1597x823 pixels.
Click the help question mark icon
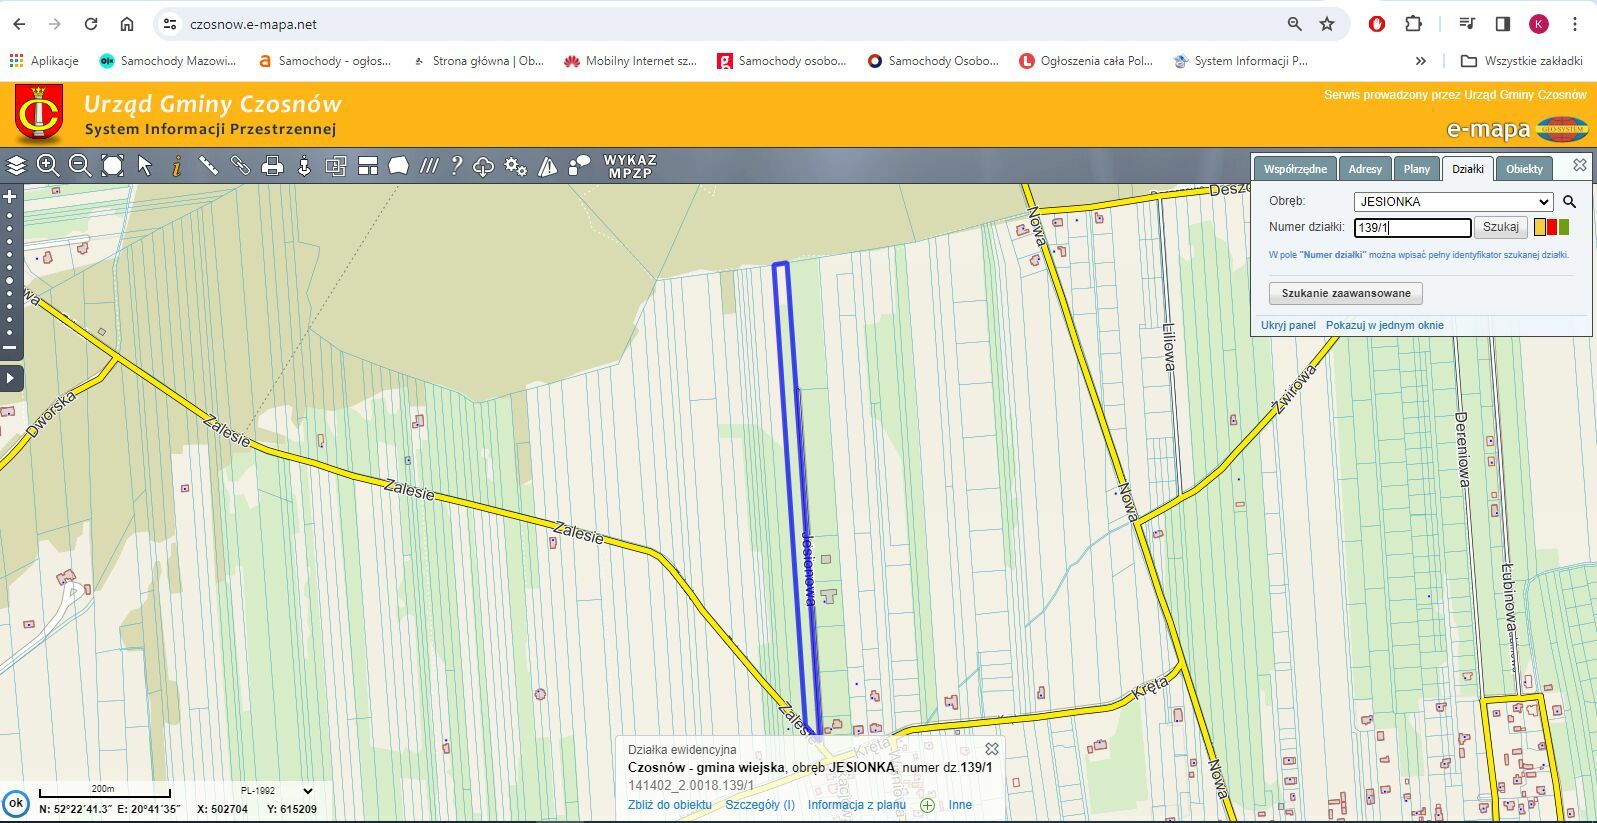[456, 166]
